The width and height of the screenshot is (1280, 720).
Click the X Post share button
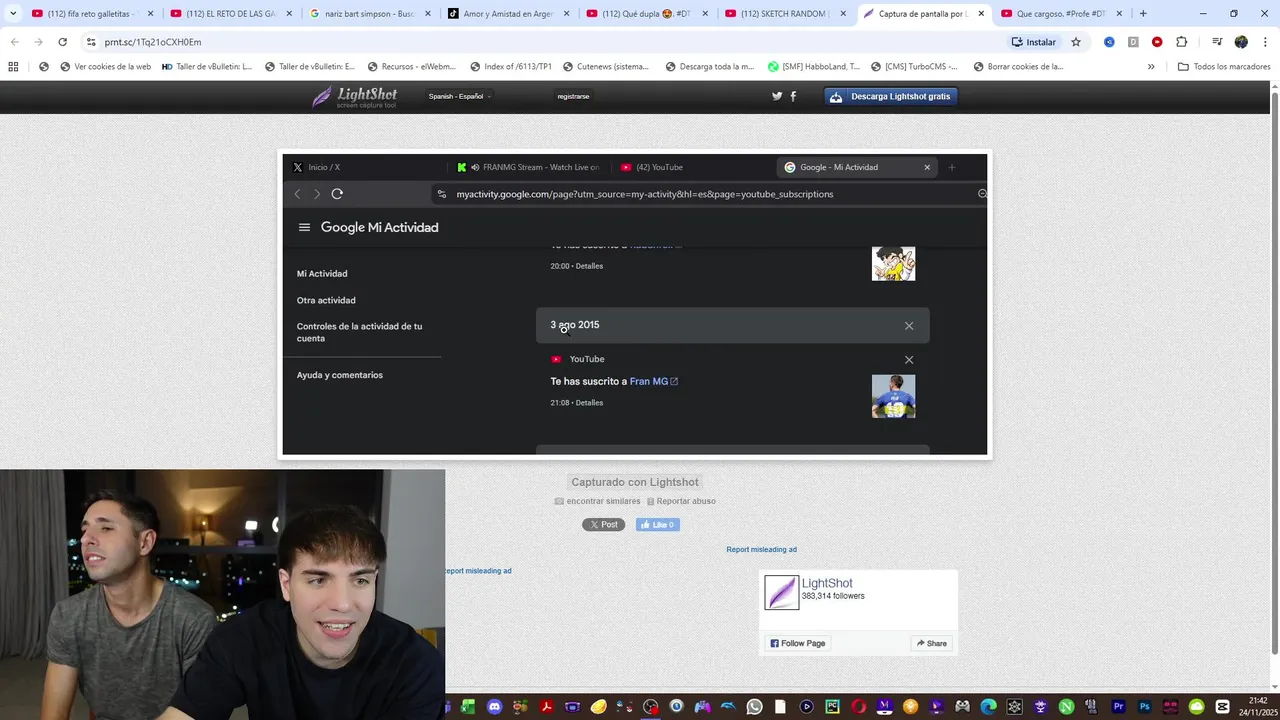[x=603, y=524]
